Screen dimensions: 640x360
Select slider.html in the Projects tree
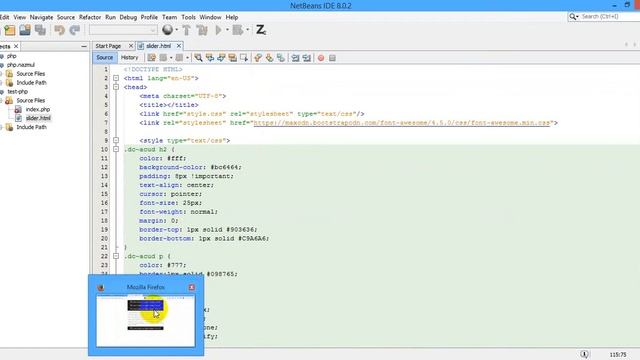[x=38, y=118]
